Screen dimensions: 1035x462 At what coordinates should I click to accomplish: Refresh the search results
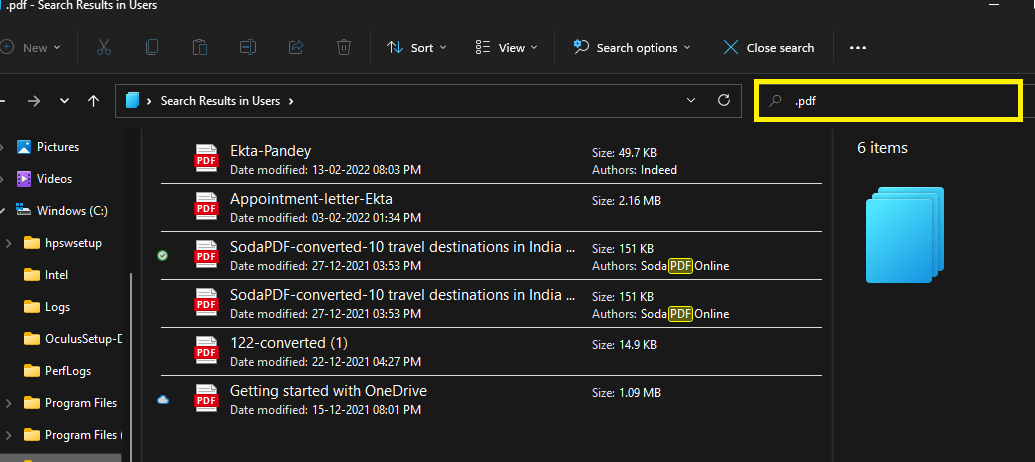(x=724, y=101)
